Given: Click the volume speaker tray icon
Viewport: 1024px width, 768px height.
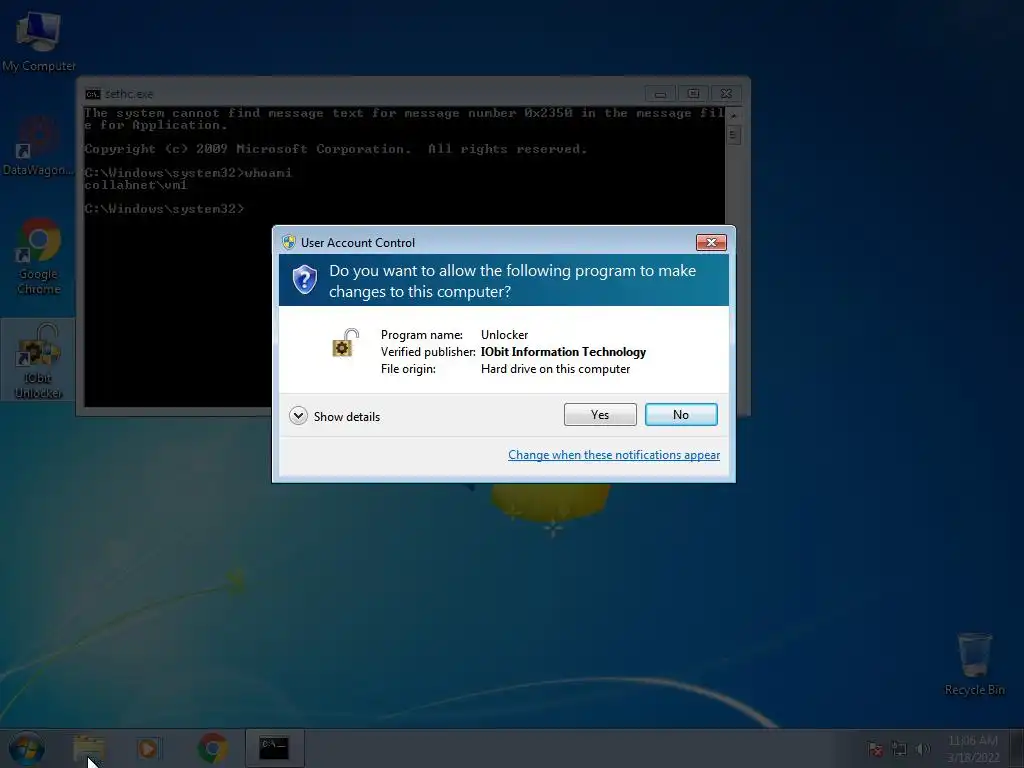Looking at the screenshot, I should pos(923,749).
